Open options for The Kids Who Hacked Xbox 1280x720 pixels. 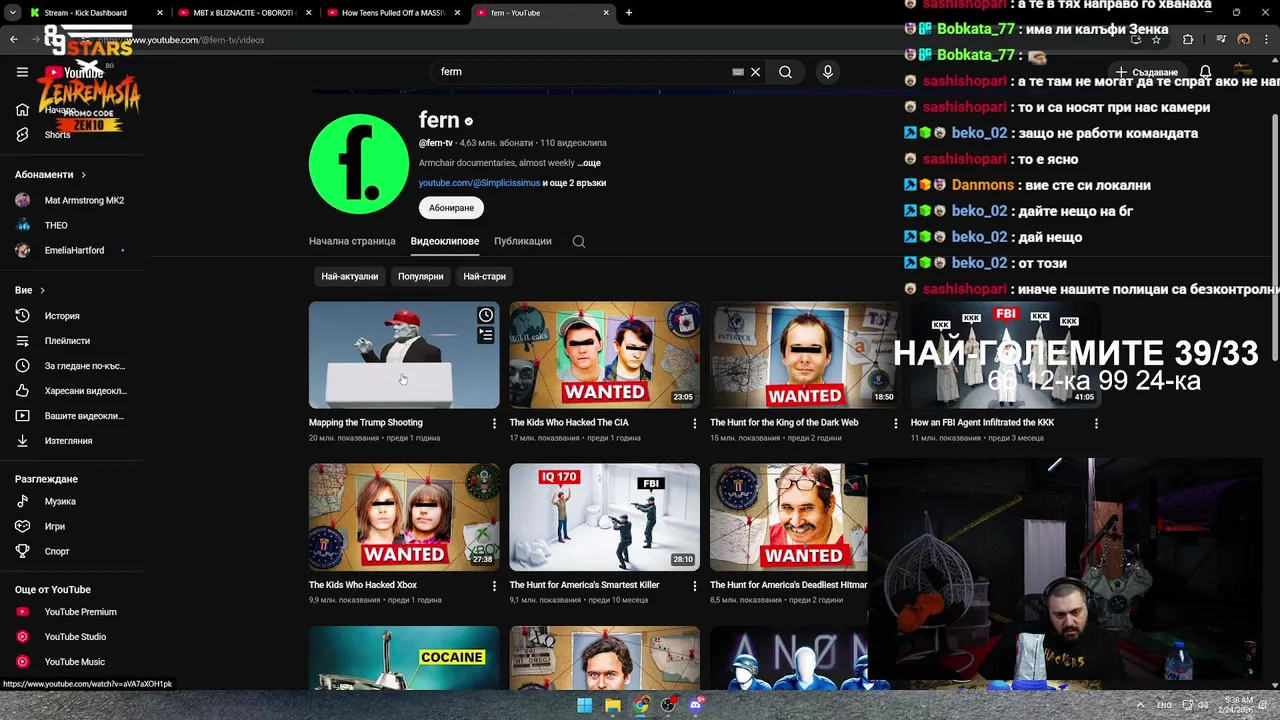494,586
